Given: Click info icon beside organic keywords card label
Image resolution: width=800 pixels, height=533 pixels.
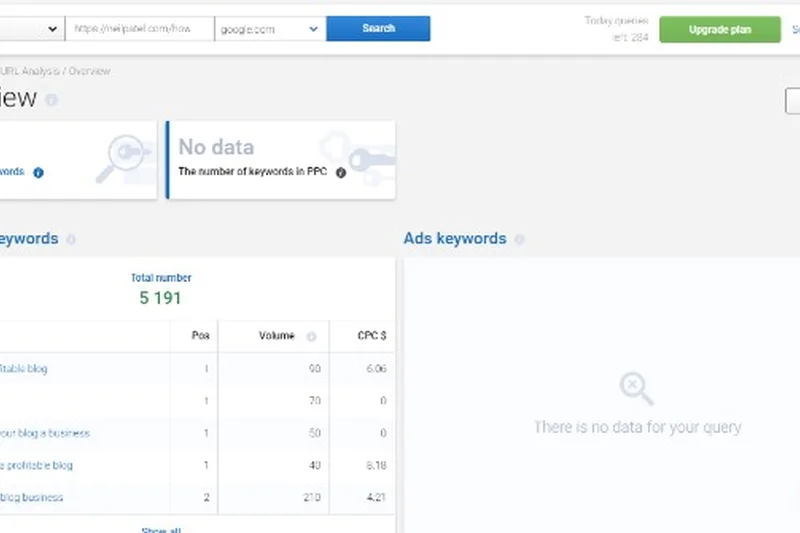Looking at the screenshot, I should [x=38, y=172].
